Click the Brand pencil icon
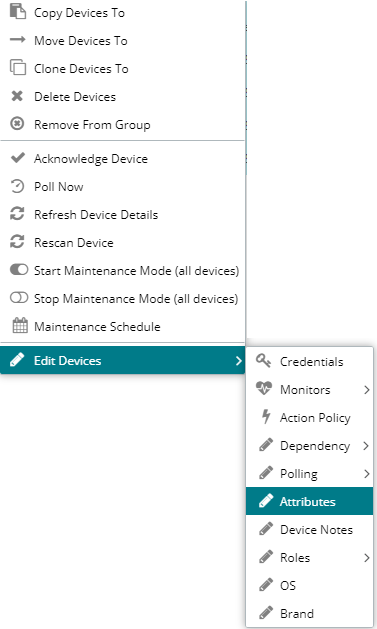Screen dimensions: 377x629 pyautogui.click(x=266, y=613)
